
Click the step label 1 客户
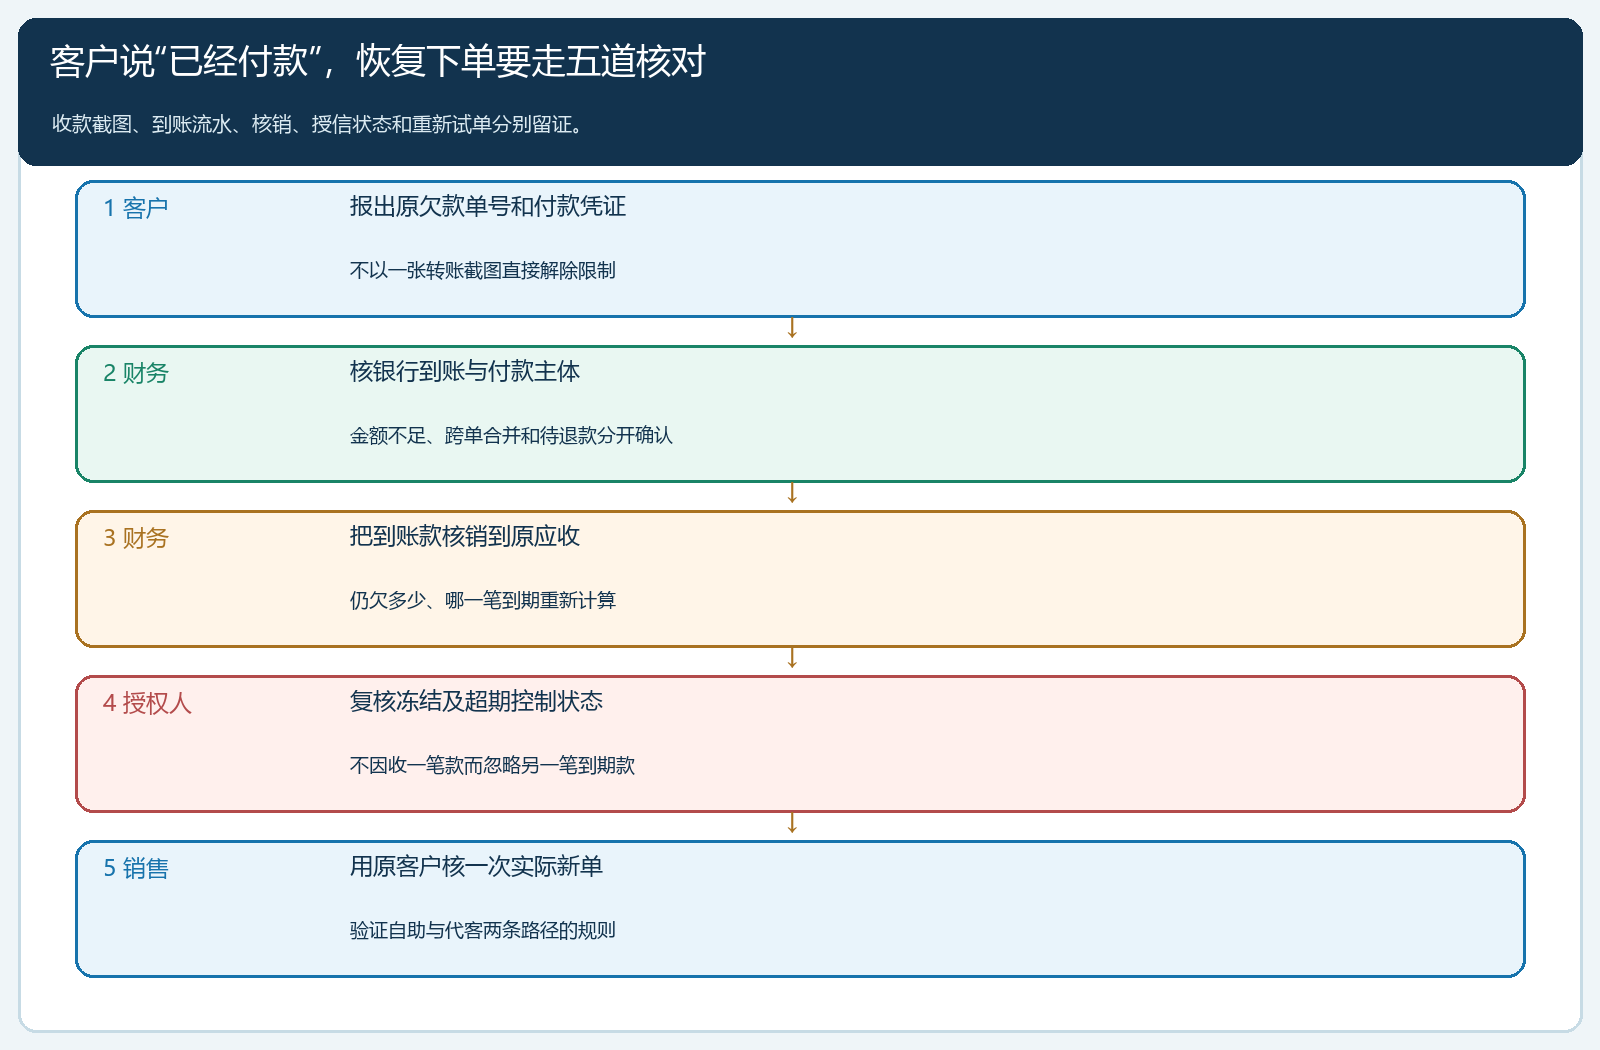(x=136, y=208)
